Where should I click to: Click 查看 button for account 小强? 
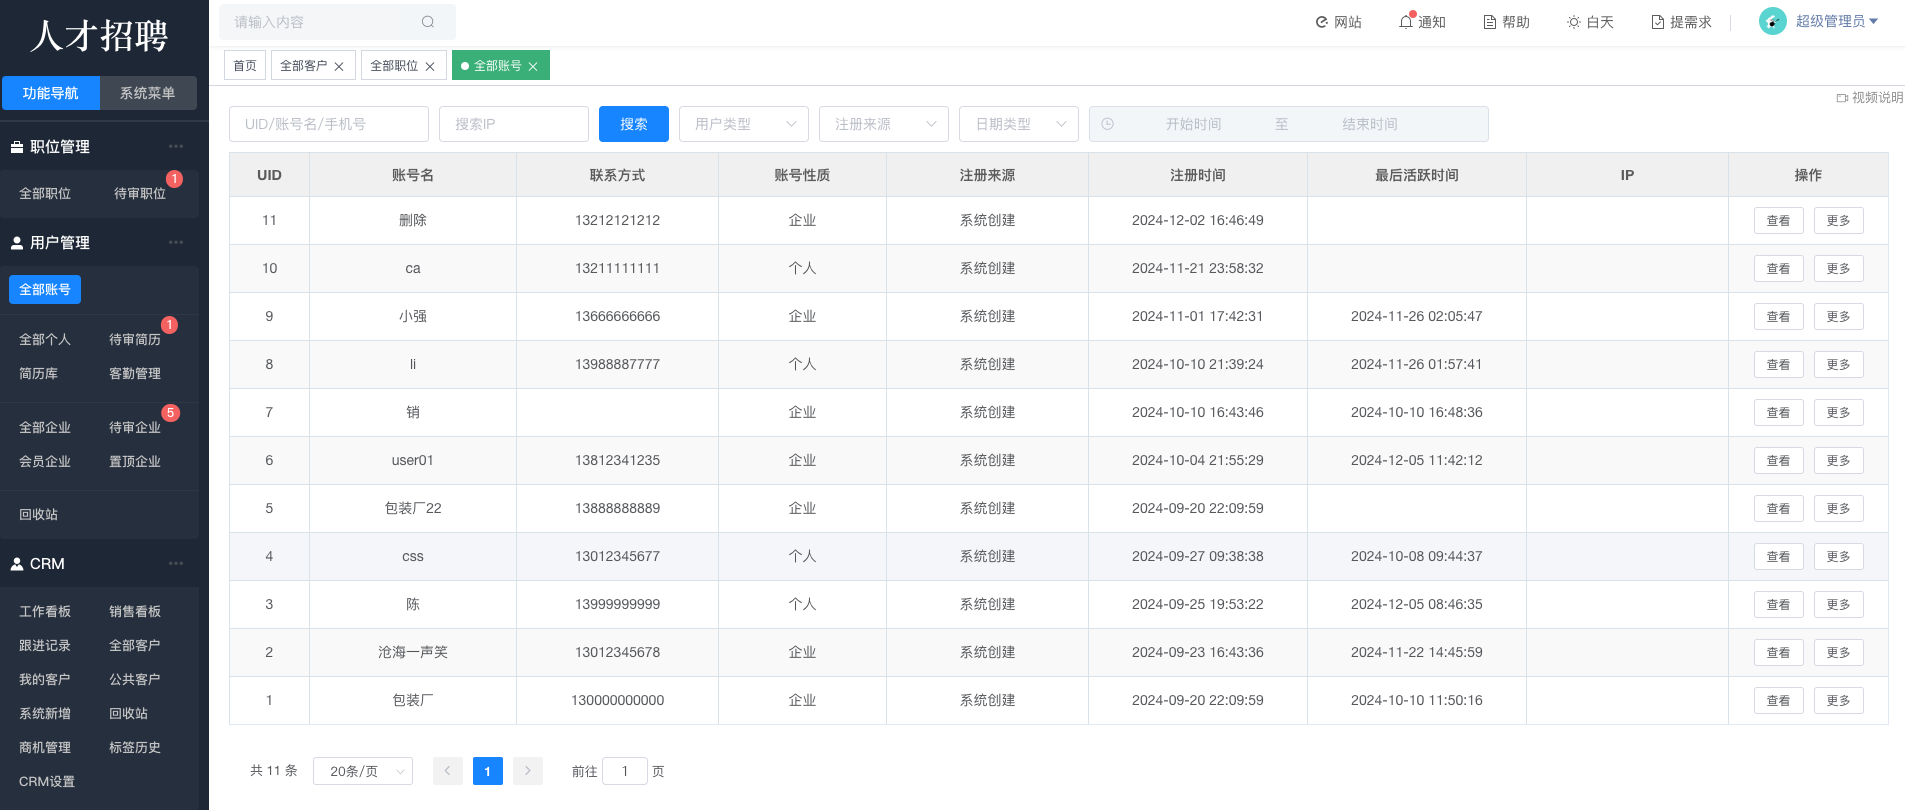pos(1778,316)
